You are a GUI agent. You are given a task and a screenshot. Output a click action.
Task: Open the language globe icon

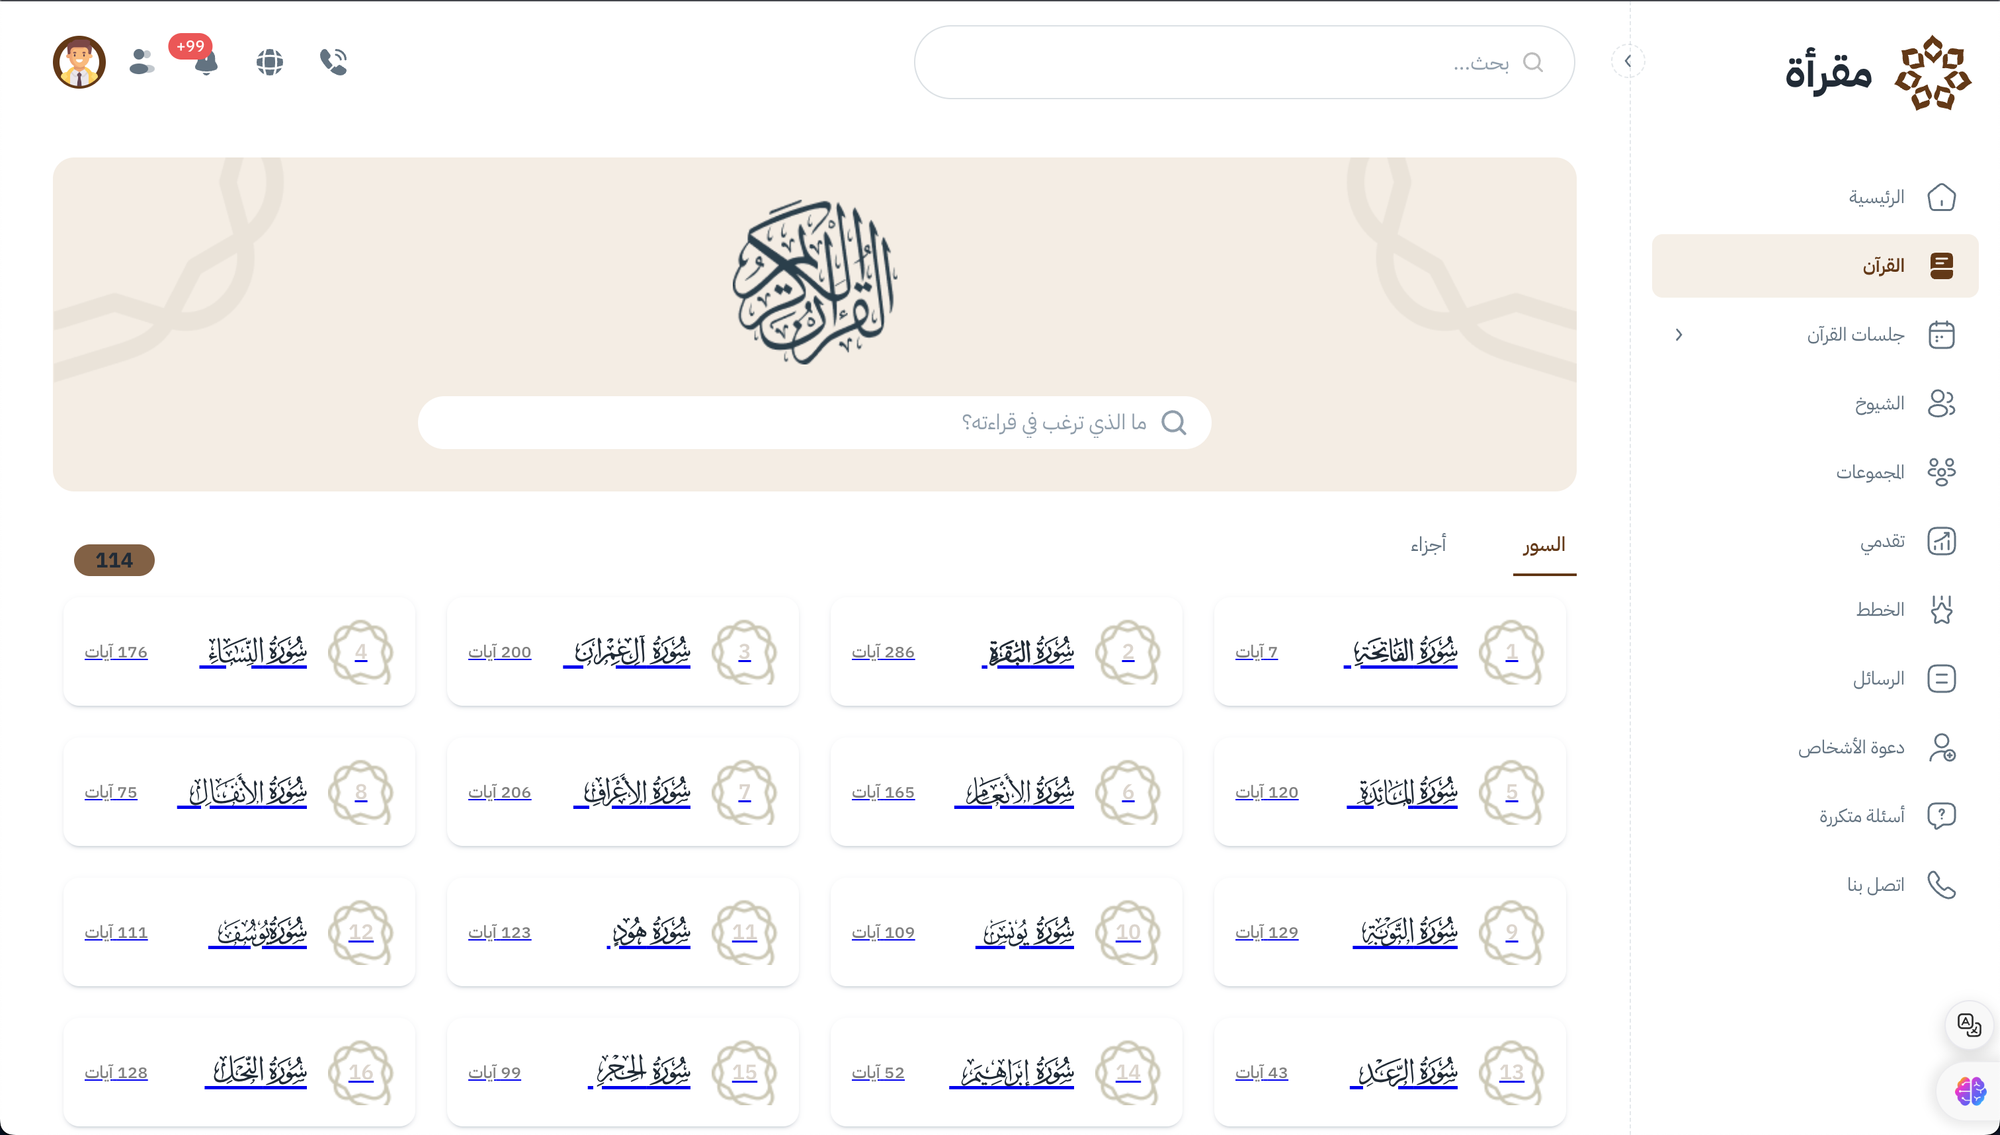269,62
